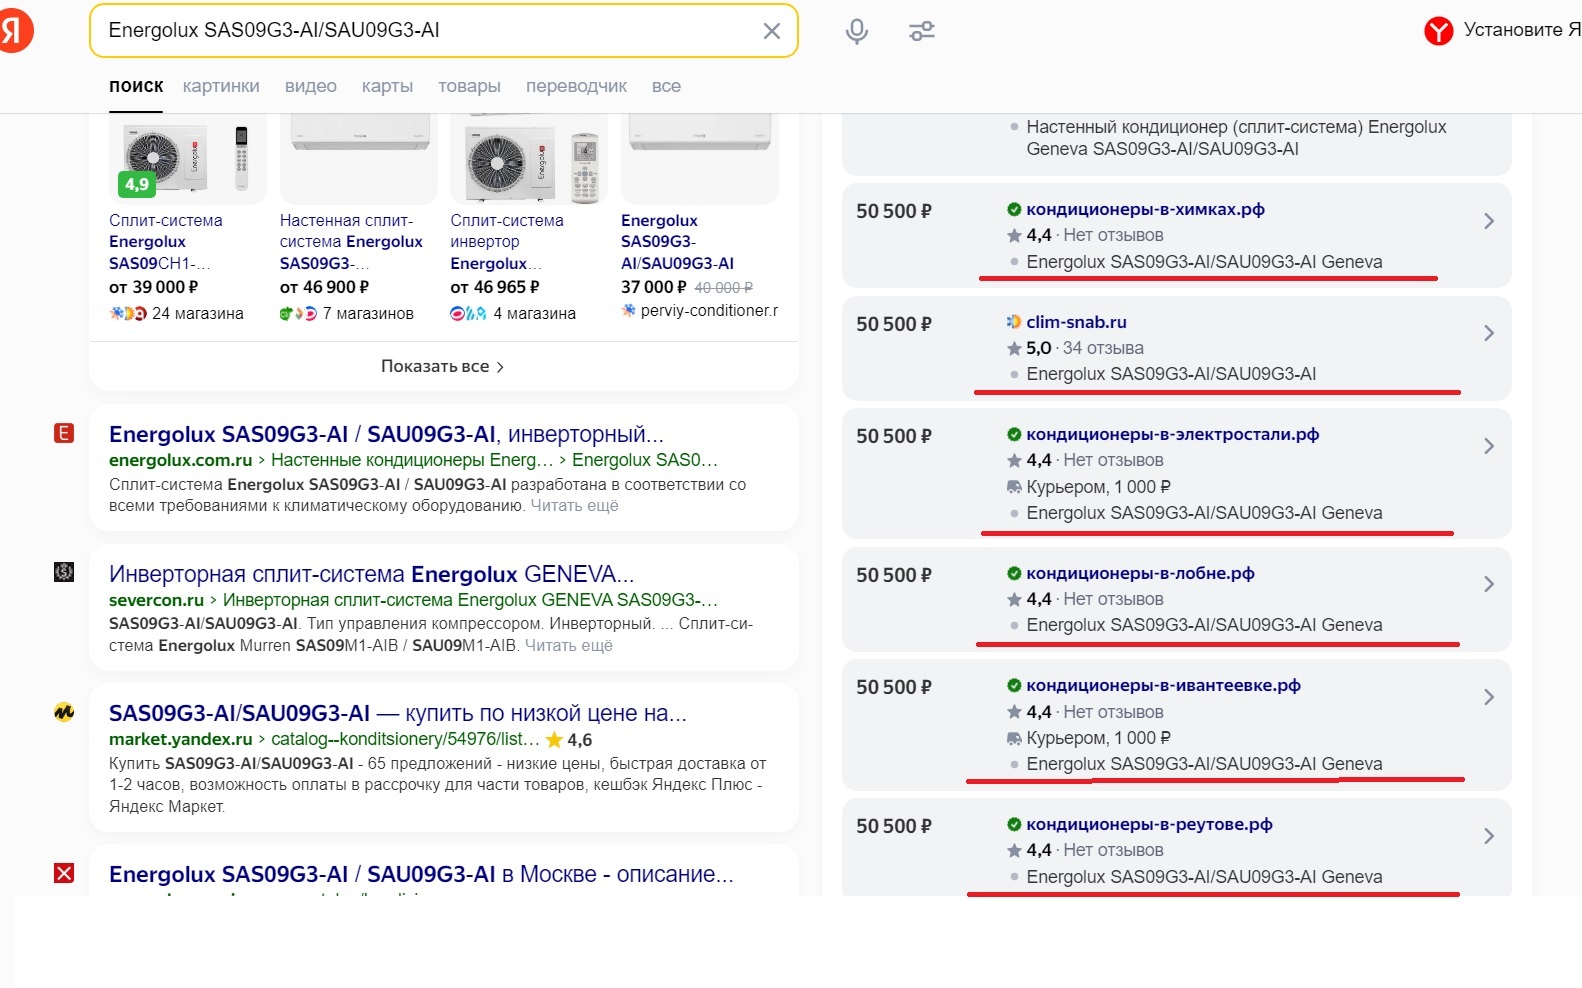Open energolux.com.ru favicon in results
The width and height of the screenshot is (1582, 988).
pos(64,433)
